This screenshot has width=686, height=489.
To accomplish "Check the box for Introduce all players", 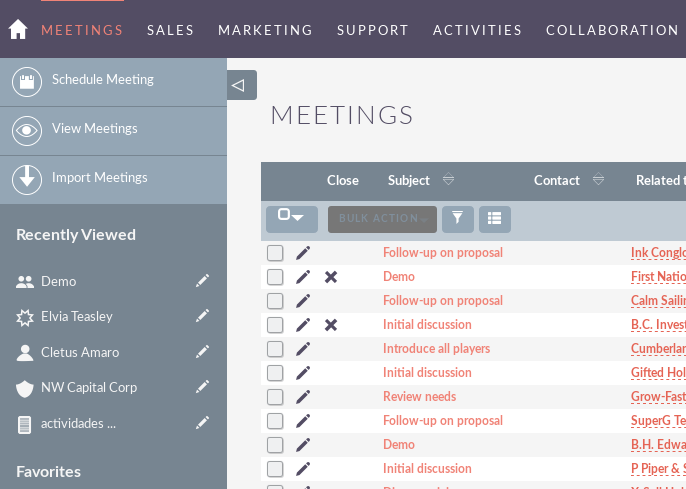I will (x=275, y=349).
